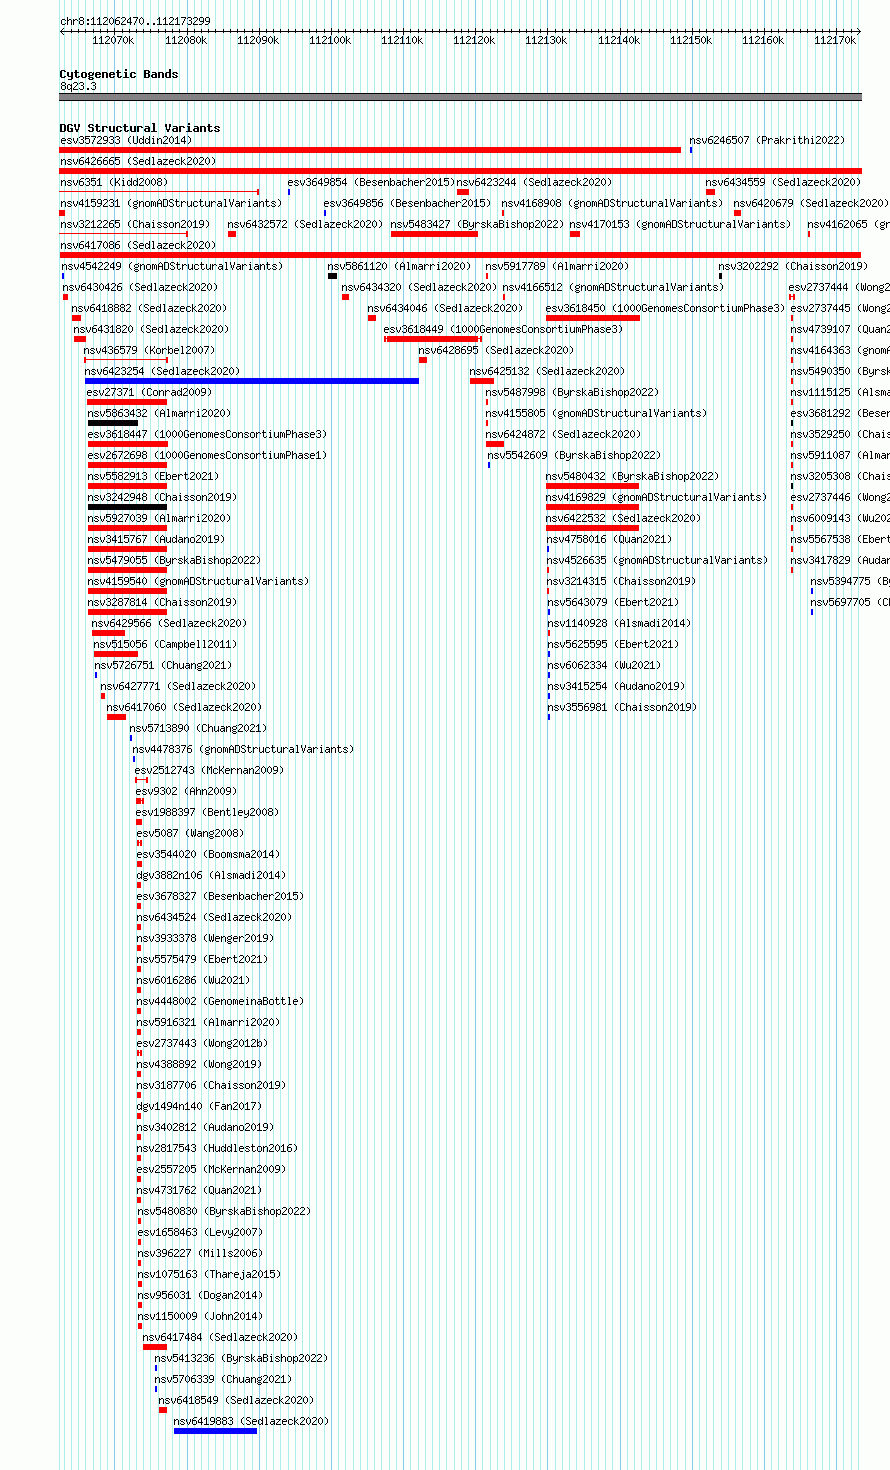The image size is (890, 1470).
Task: Click the nsv4448002 (GenomeinaBottle) label
Action: 220,1001
